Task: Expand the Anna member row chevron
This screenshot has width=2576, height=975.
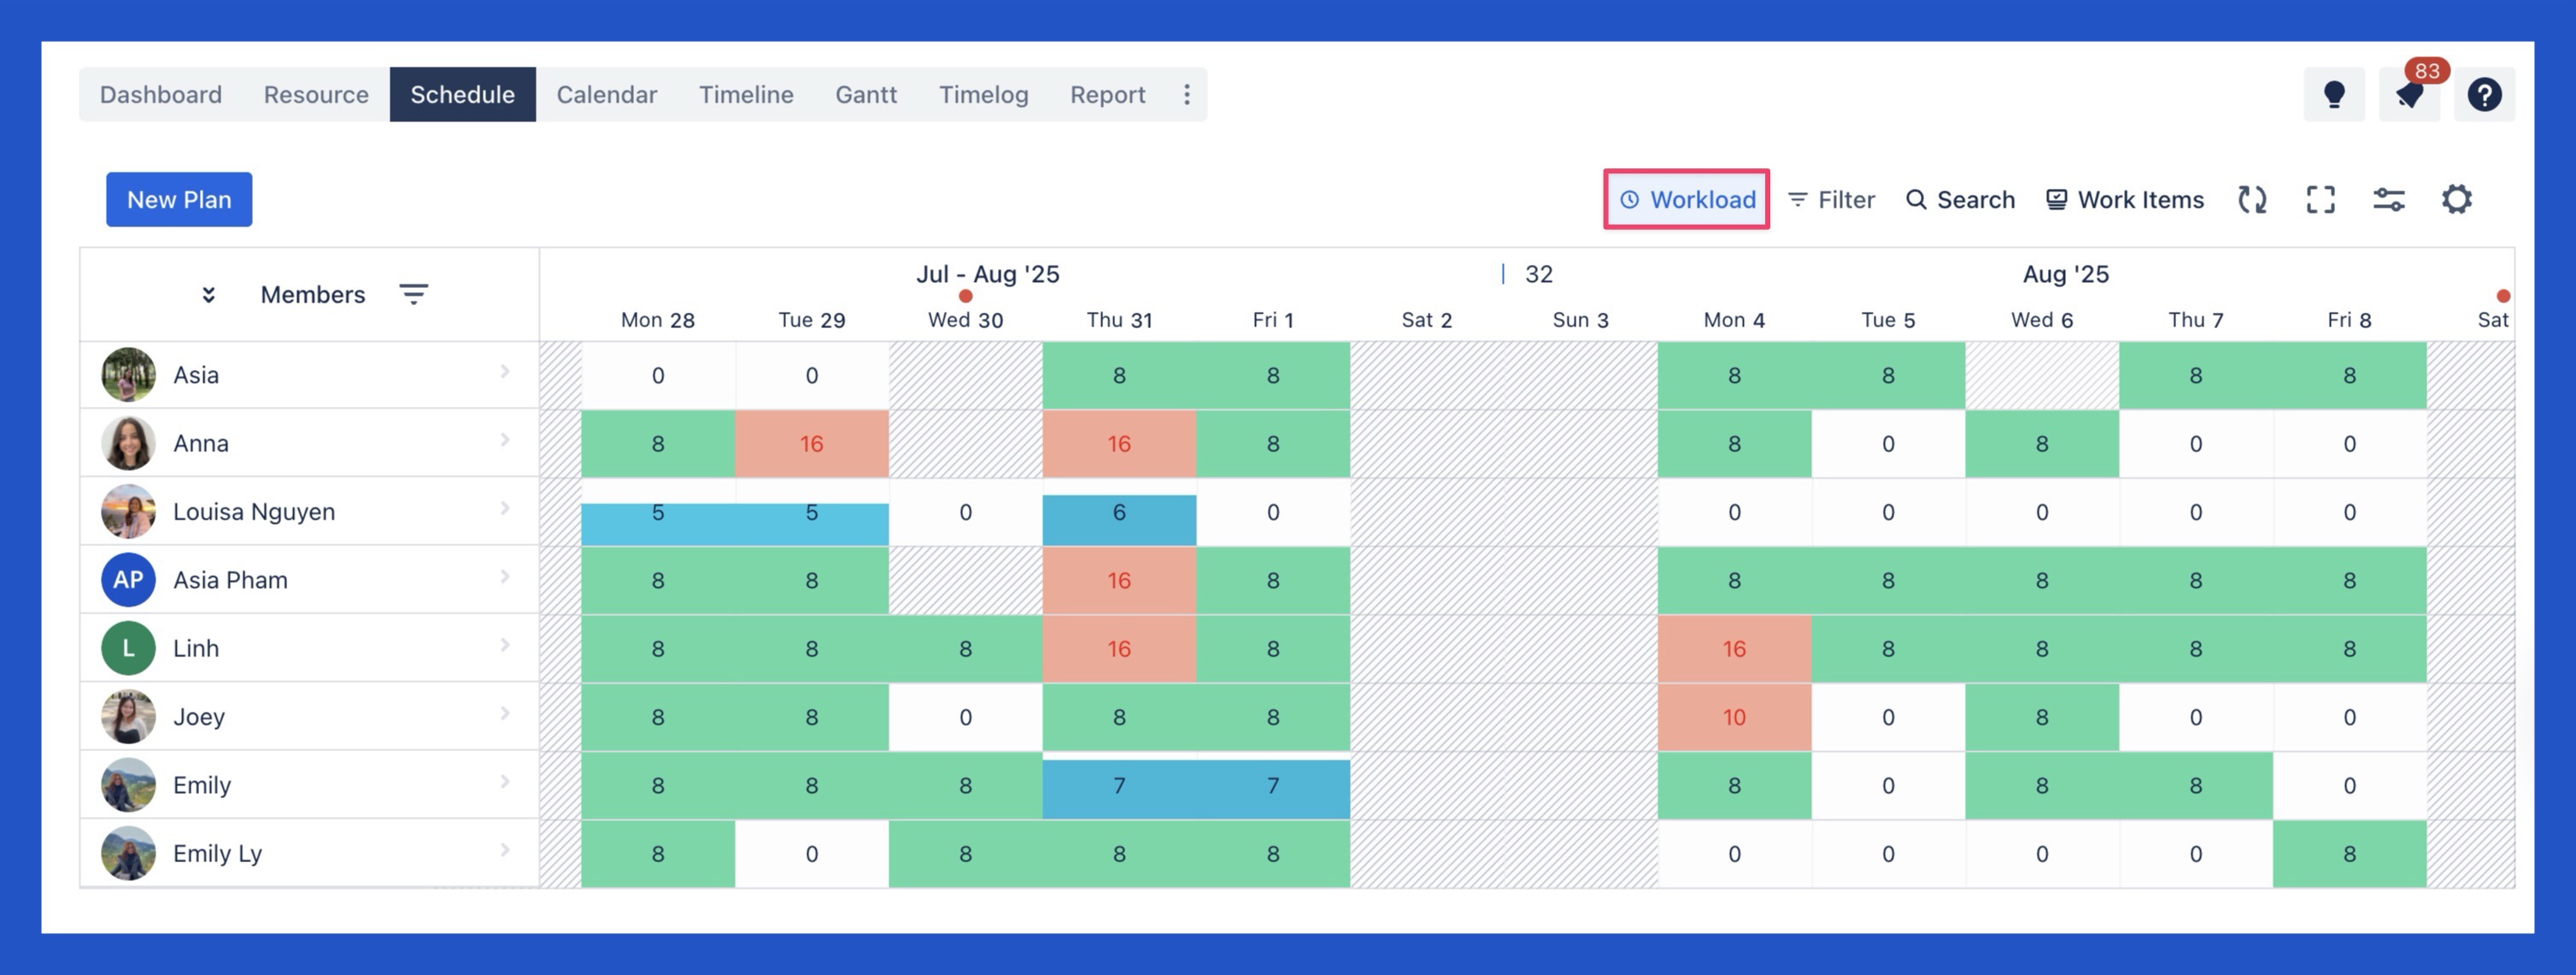Action: pos(505,440)
